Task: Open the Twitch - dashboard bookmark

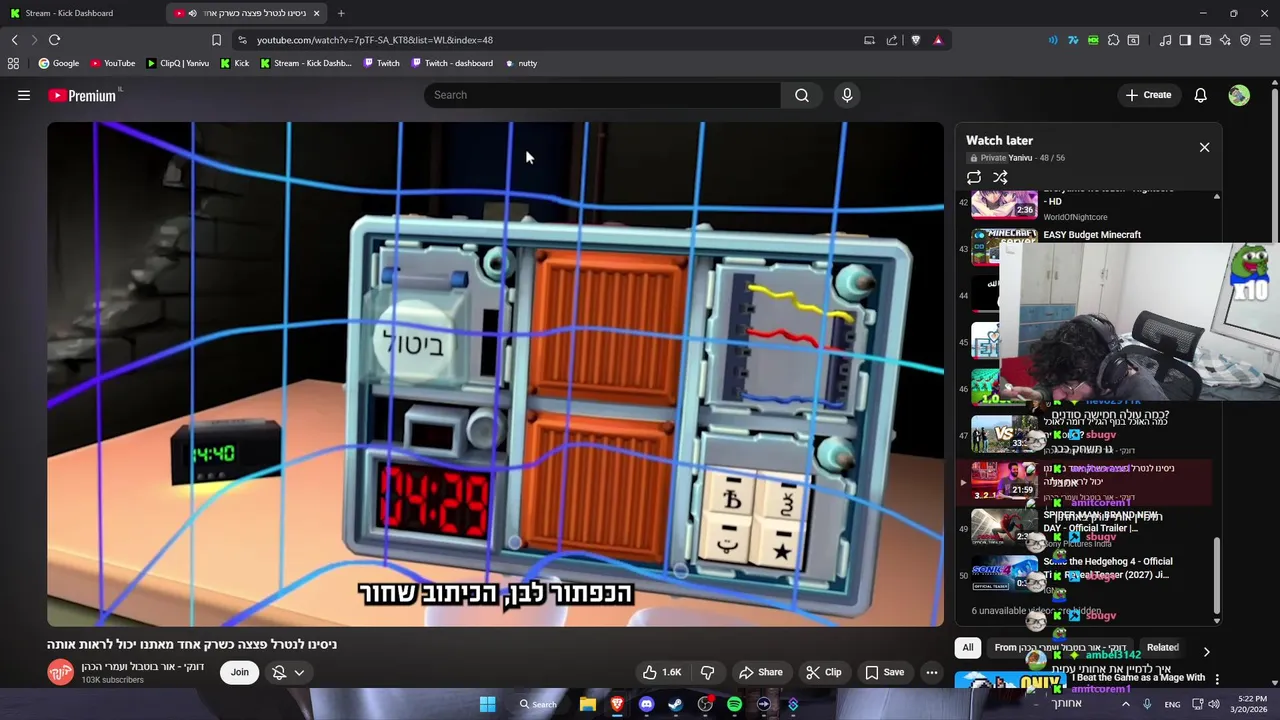Action: [452, 63]
